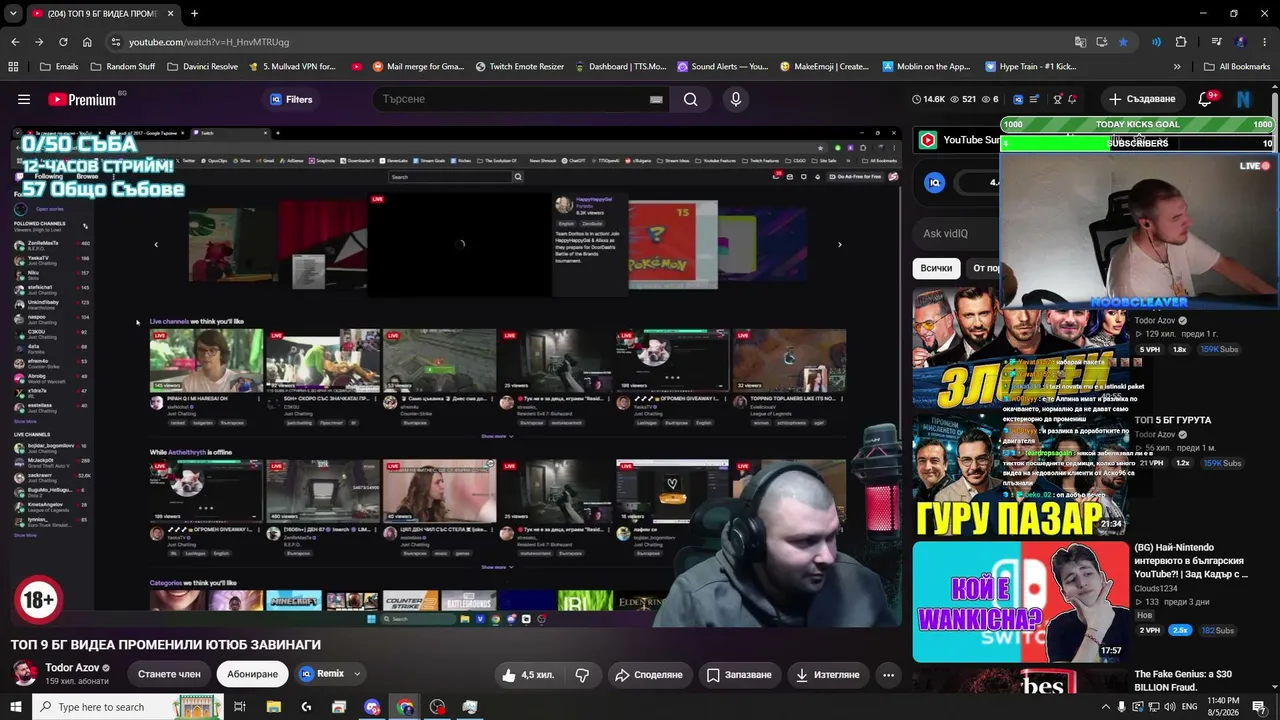The image size is (1280, 720).
Task: Open the ТОП 5 БГ ГУРУТА video title
Action: tap(1173, 420)
